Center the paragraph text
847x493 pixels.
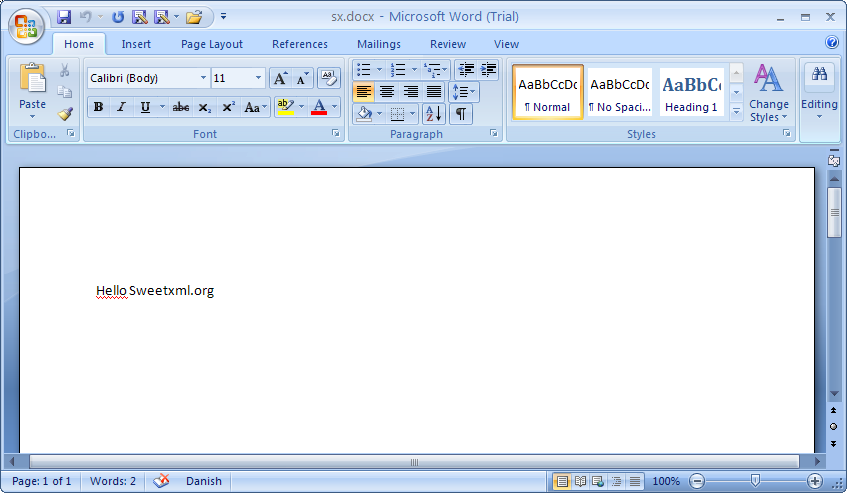387,92
